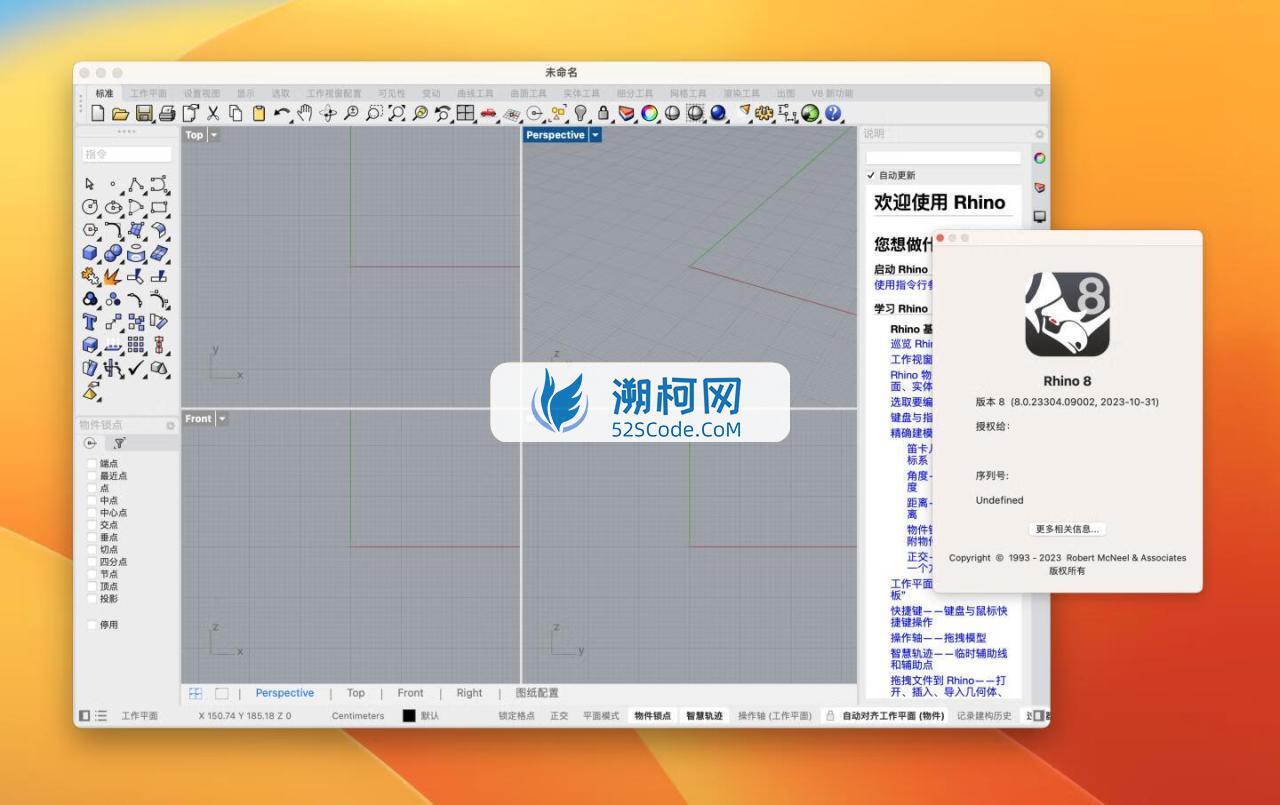Open the Top viewport dropdown arrow
Viewport: 1280px width, 805px height.
click(213, 135)
